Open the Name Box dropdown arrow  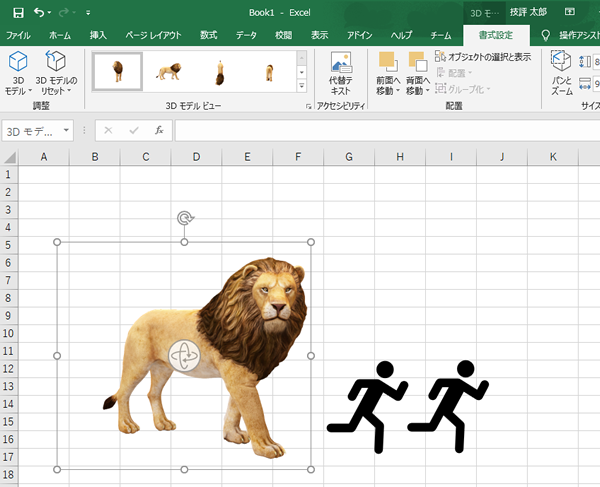click(66, 131)
